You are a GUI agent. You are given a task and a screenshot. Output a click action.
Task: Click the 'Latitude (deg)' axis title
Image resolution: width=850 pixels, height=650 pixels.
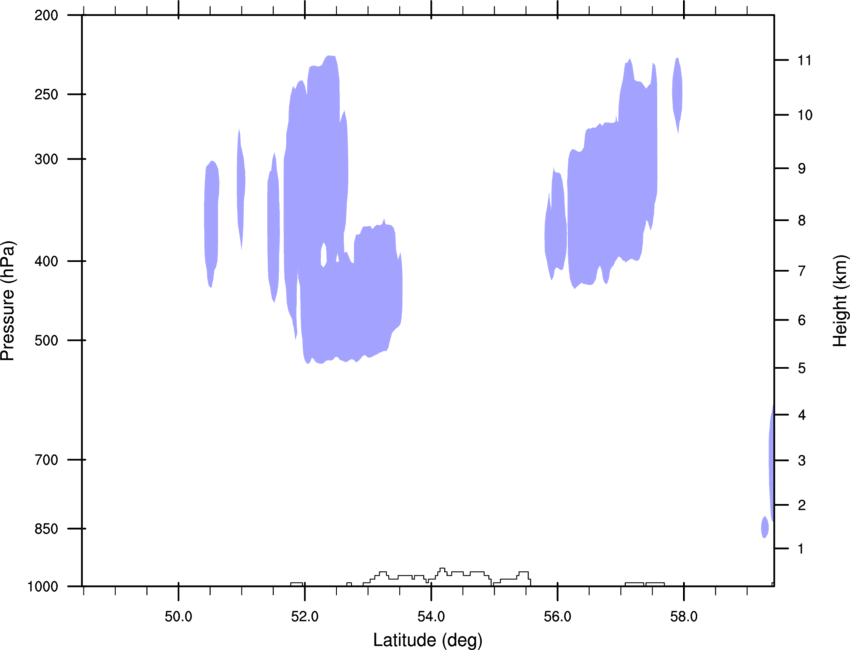428,640
